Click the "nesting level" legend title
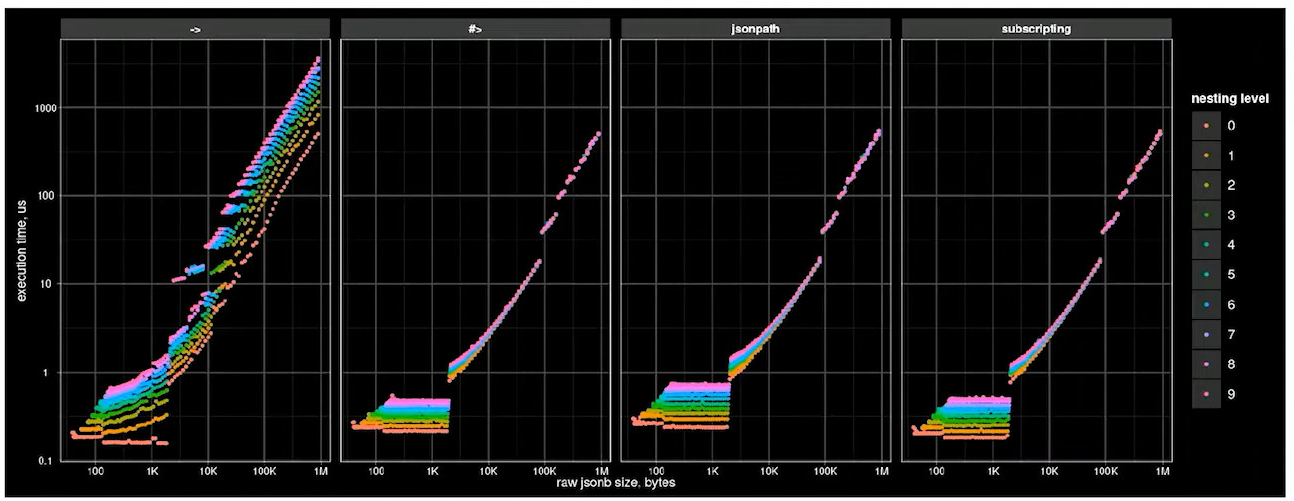Viewport: 1294px width, 501px height. pyautogui.click(x=1230, y=98)
